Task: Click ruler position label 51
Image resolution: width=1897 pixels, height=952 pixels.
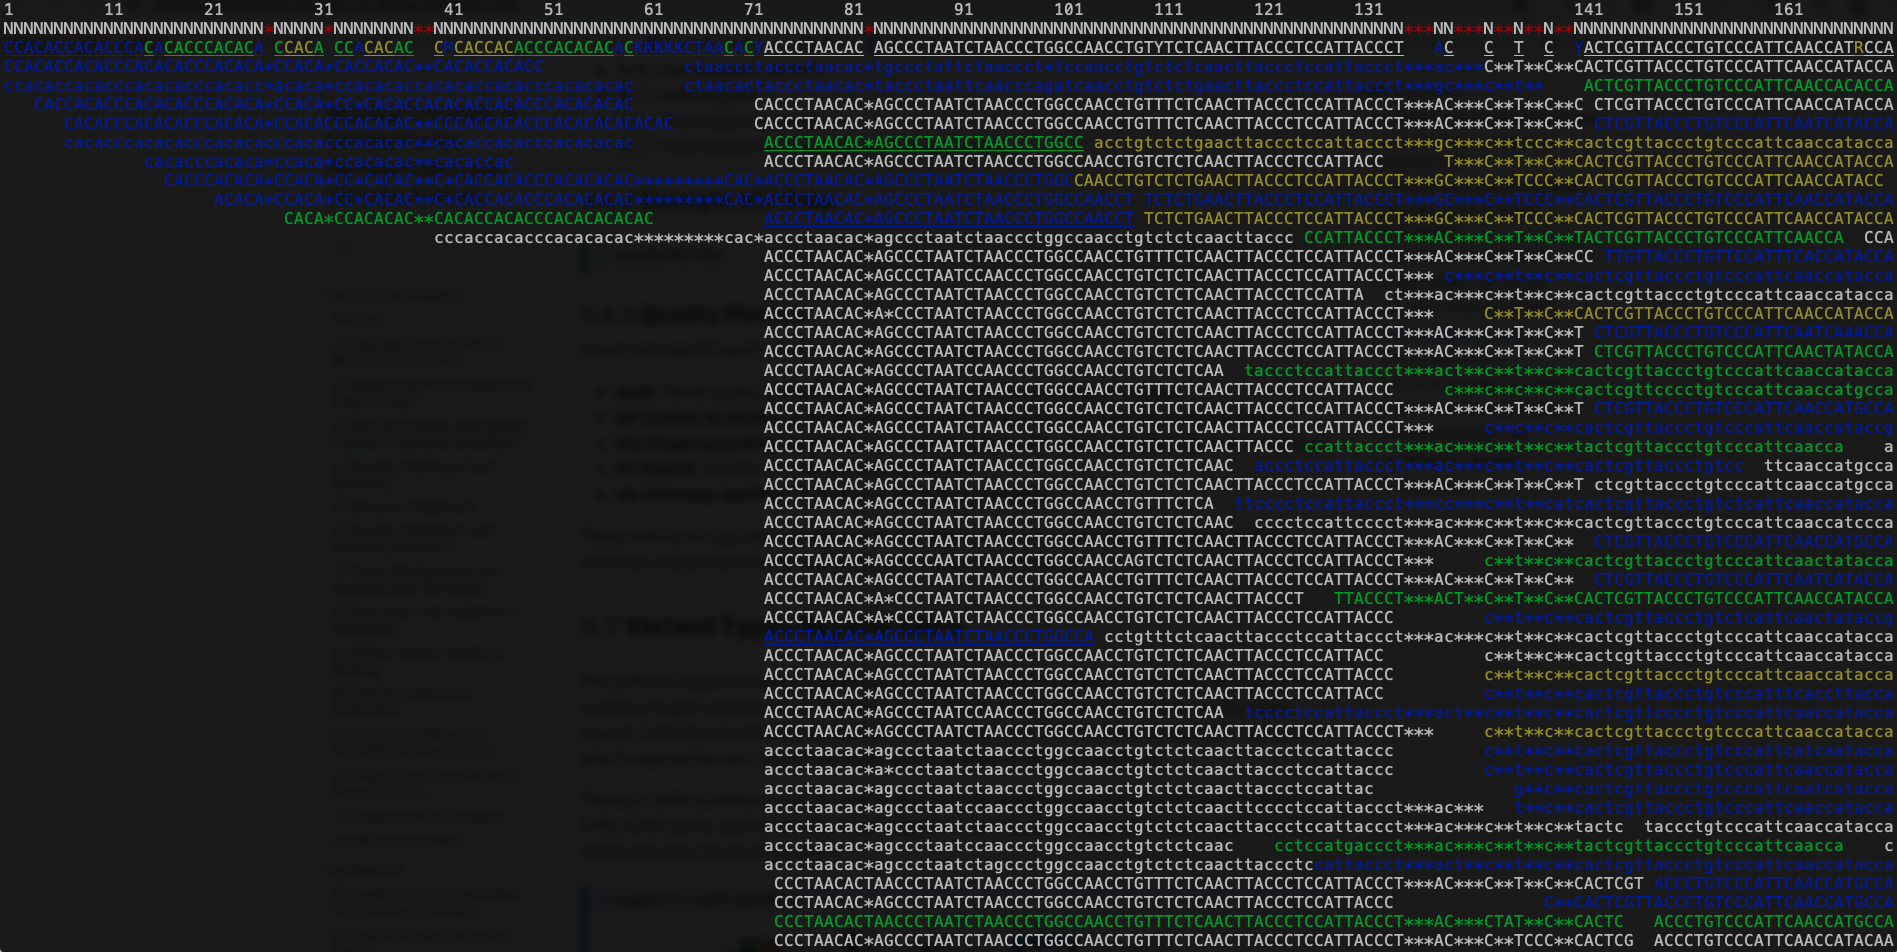Action: pyautogui.click(x=554, y=9)
